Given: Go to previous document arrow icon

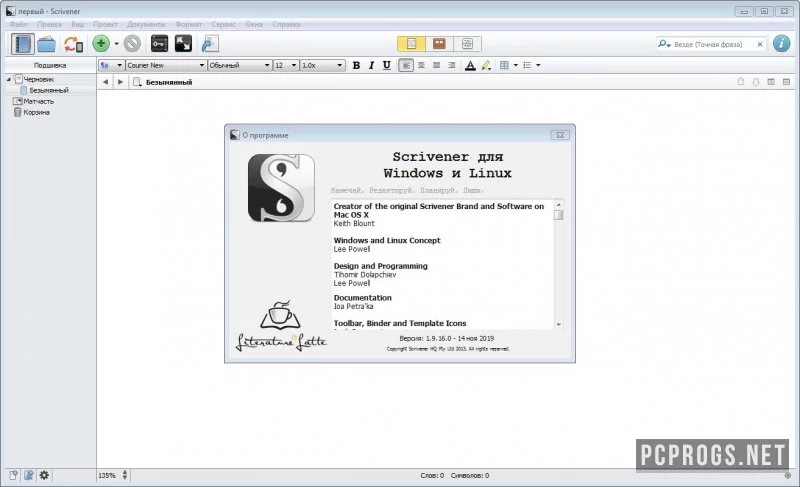Looking at the screenshot, I should click(740, 82).
